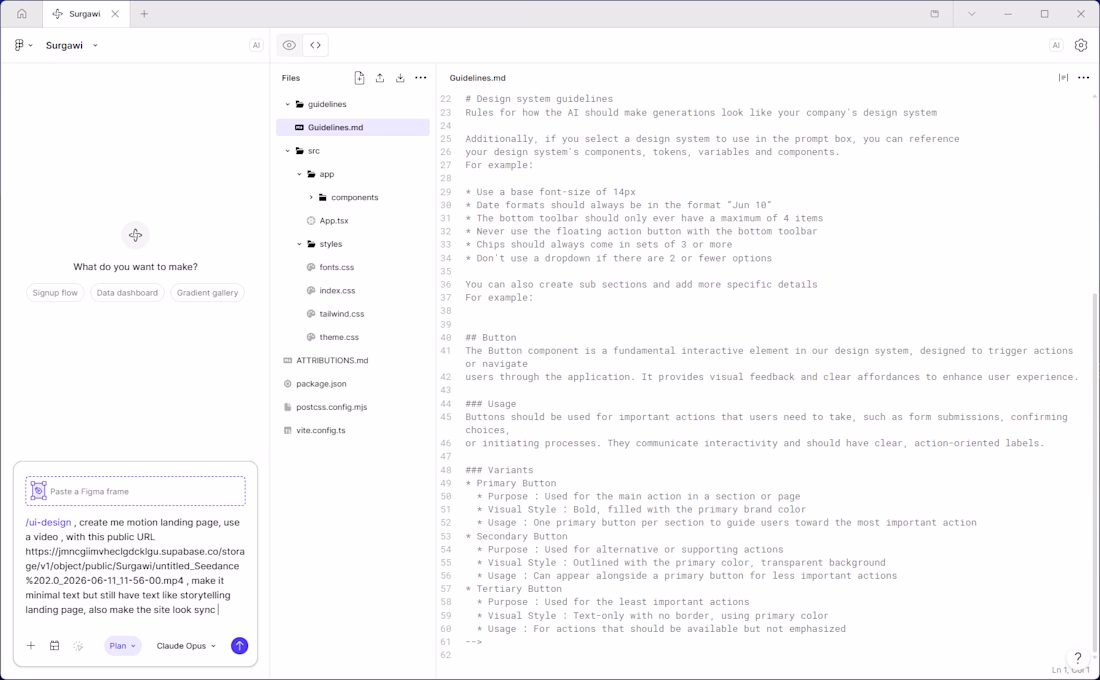Select Guidelines.md in file tree
The width and height of the screenshot is (1100, 680).
point(352,127)
